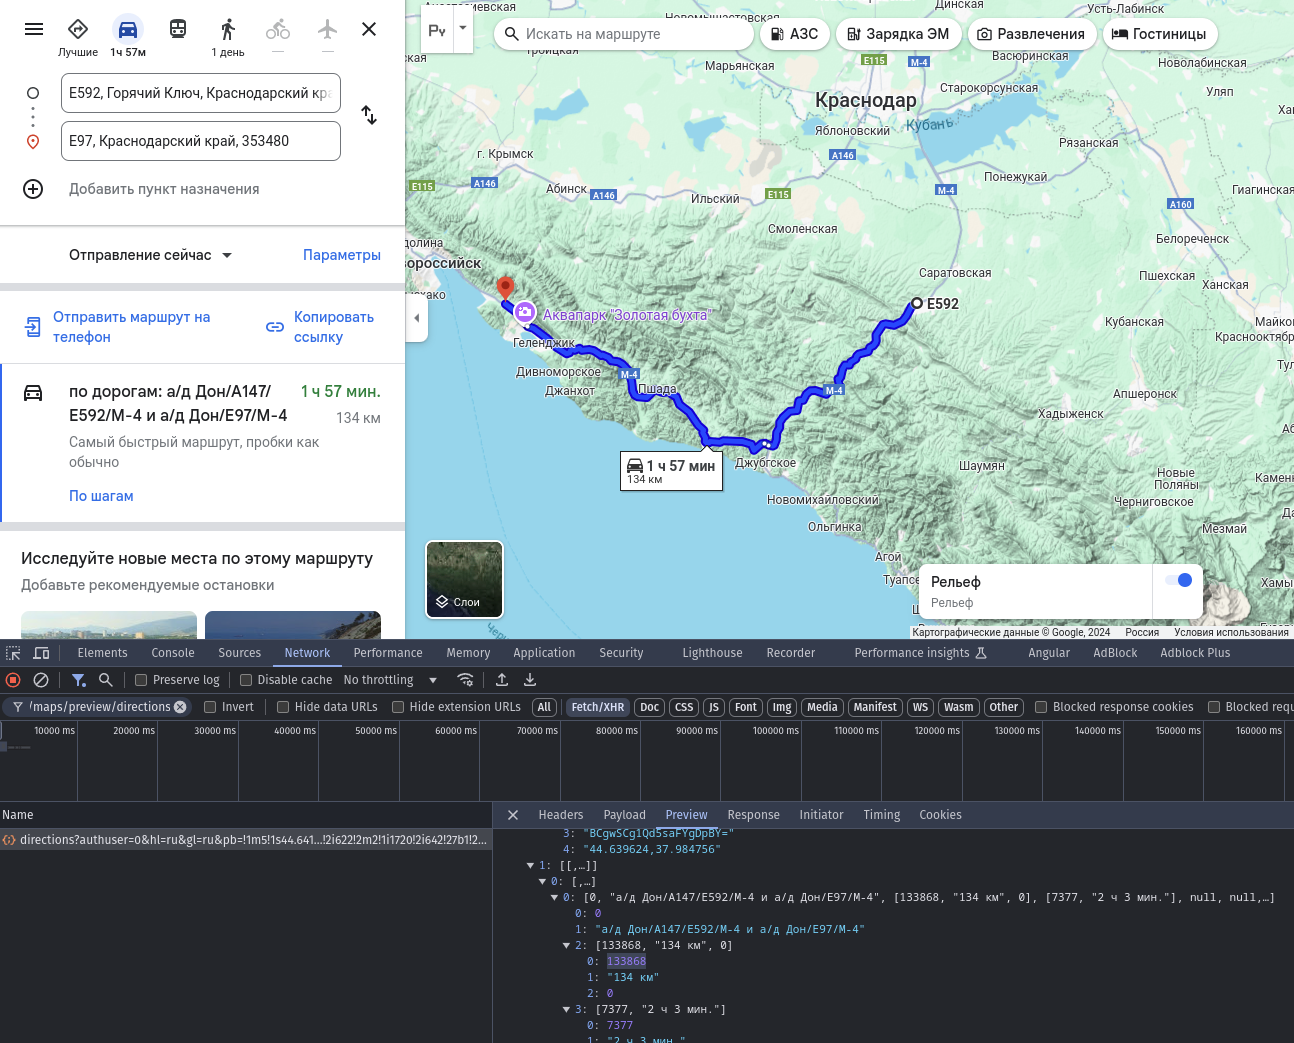Select cycling travel mode
The height and width of the screenshot is (1043, 1294).
[x=278, y=29]
